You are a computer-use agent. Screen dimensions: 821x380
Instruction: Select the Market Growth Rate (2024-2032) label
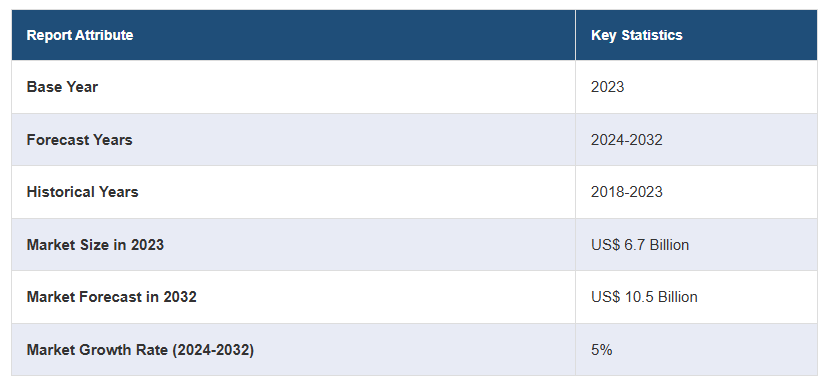[140, 350]
